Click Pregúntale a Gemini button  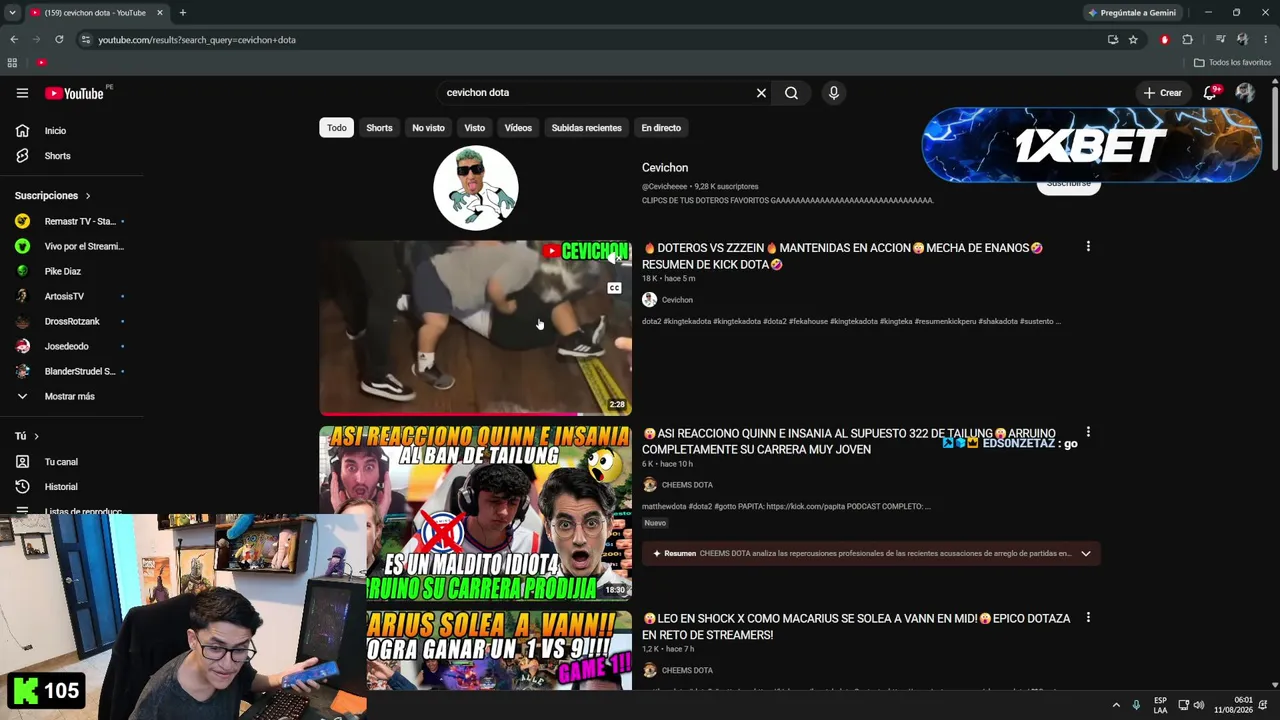1131,13
